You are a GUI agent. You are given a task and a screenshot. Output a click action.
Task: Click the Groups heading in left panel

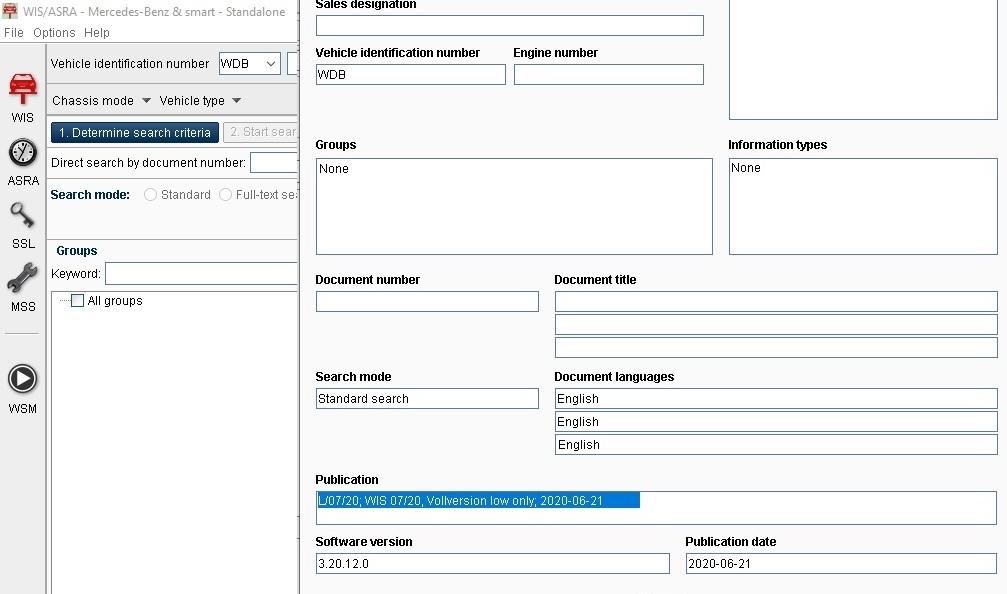[x=76, y=250]
